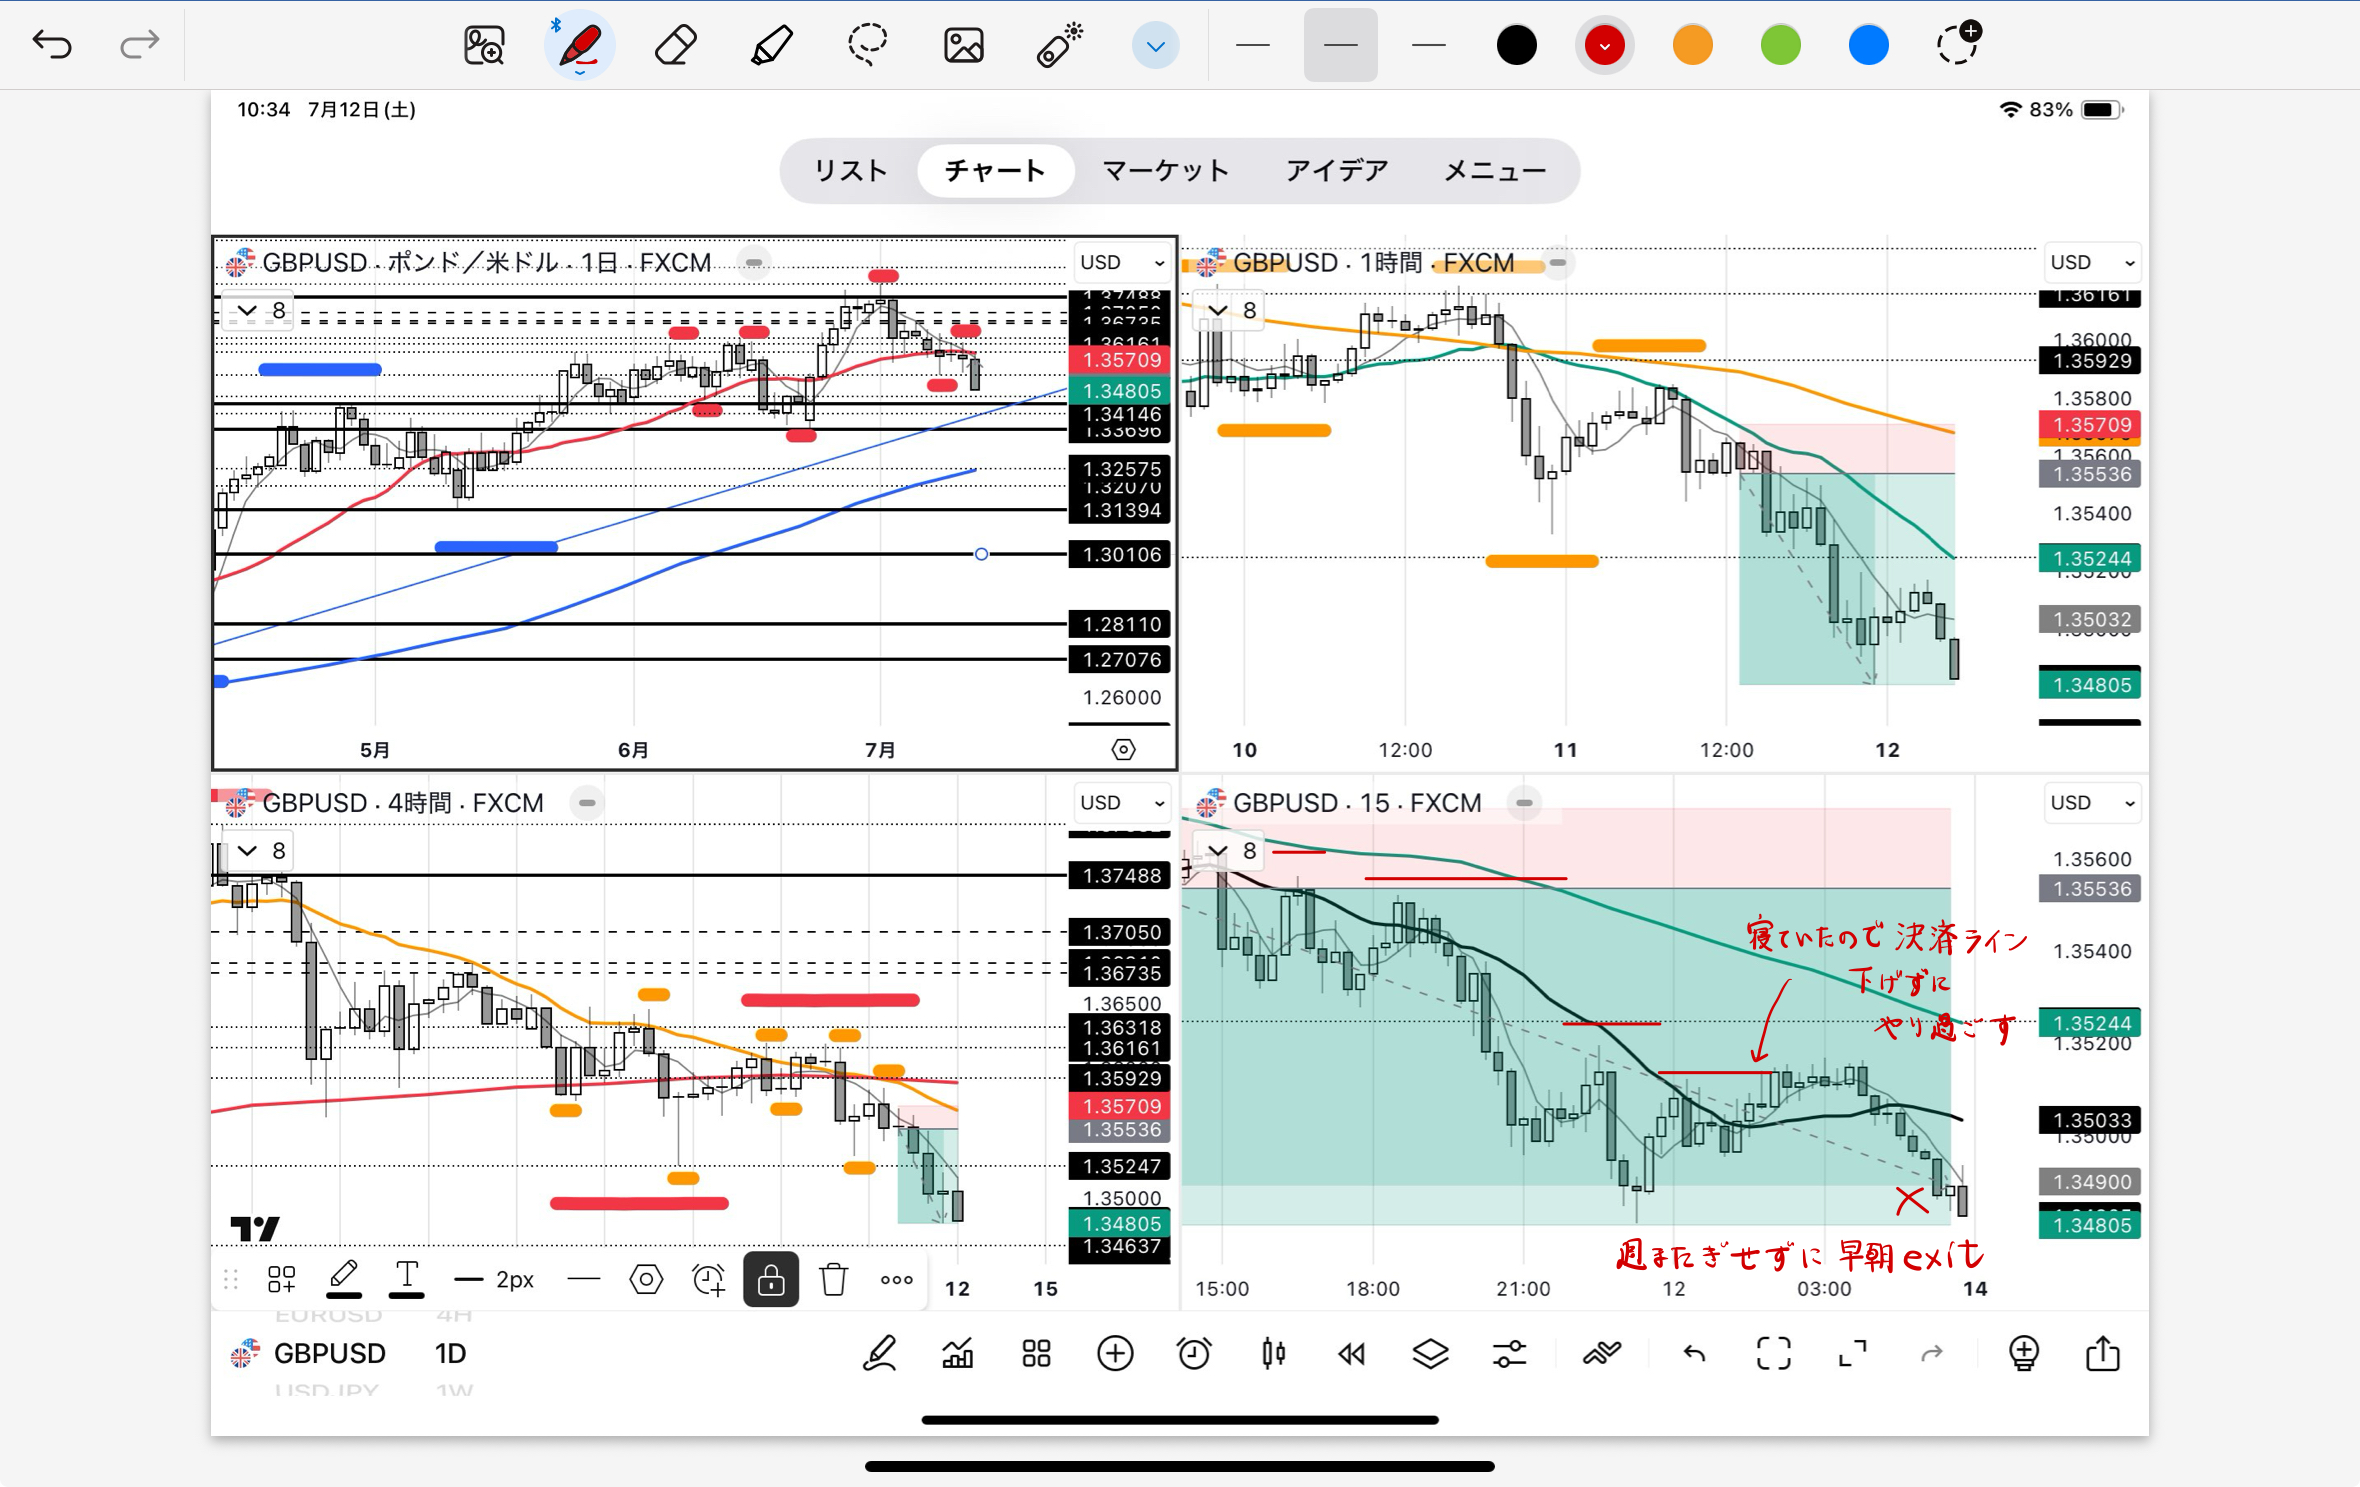Change line color with the pencil icon
2360x1487 pixels.
point(343,1278)
